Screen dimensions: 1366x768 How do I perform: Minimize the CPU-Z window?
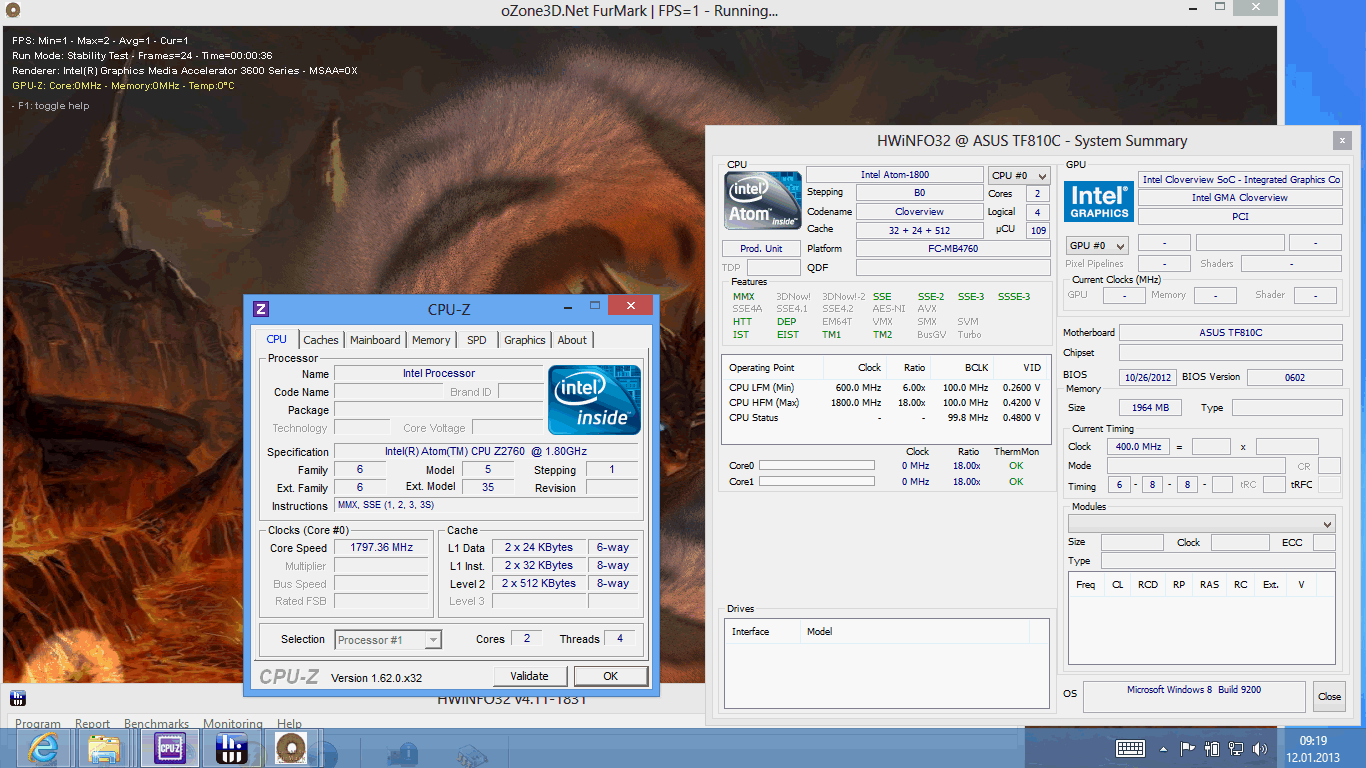(569, 305)
